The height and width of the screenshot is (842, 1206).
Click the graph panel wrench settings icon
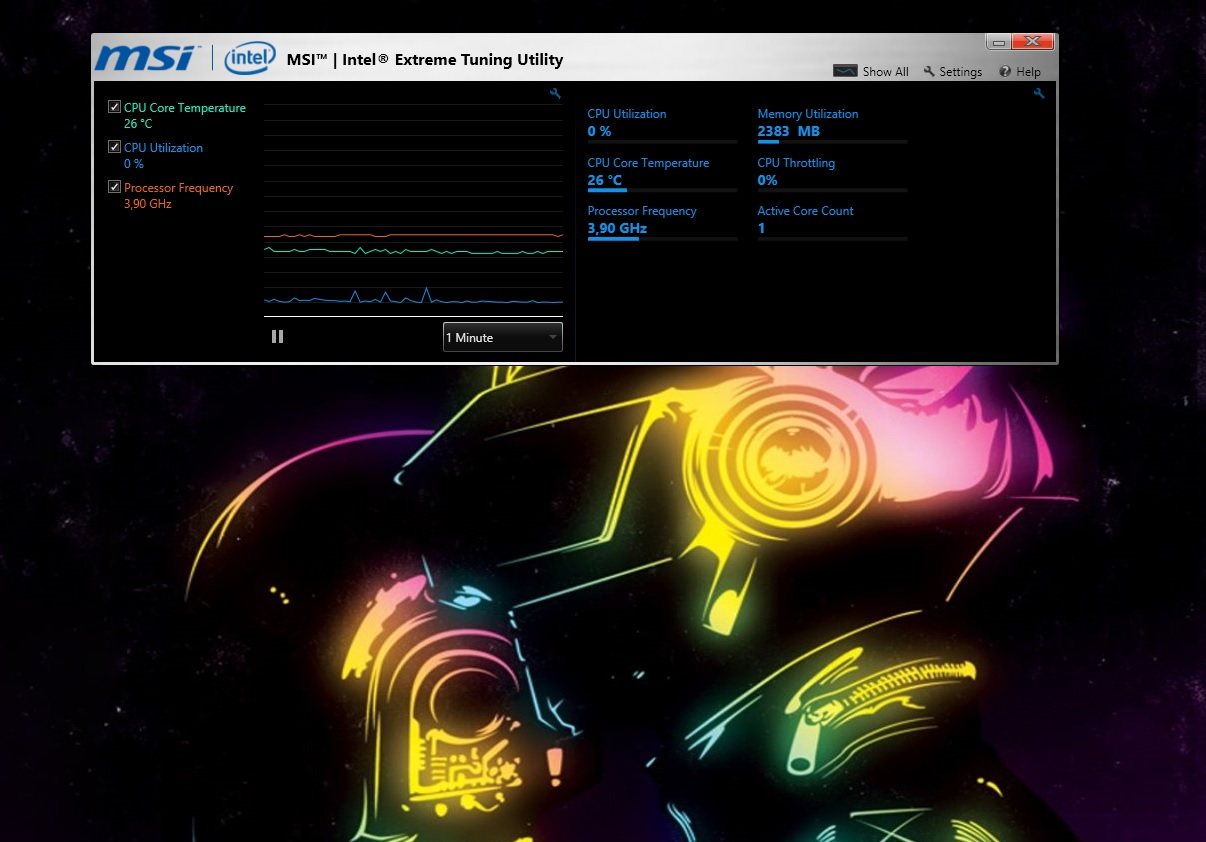pos(555,94)
